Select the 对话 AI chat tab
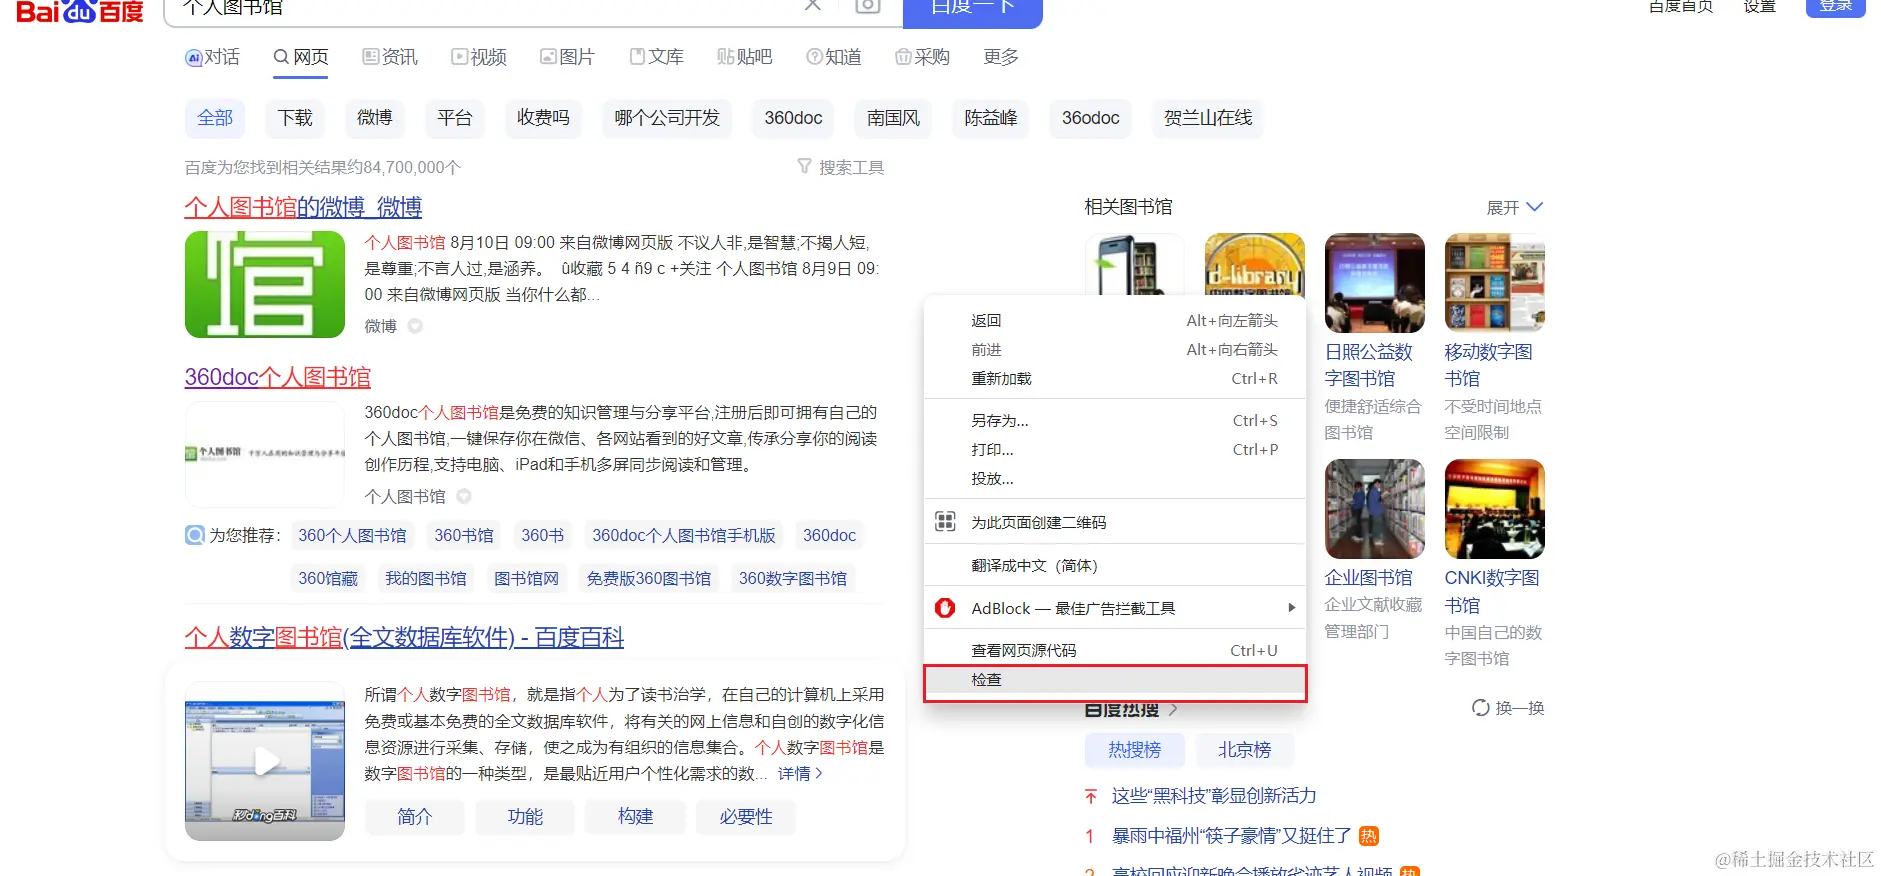1881x876 pixels. click(x=213, y=57)
